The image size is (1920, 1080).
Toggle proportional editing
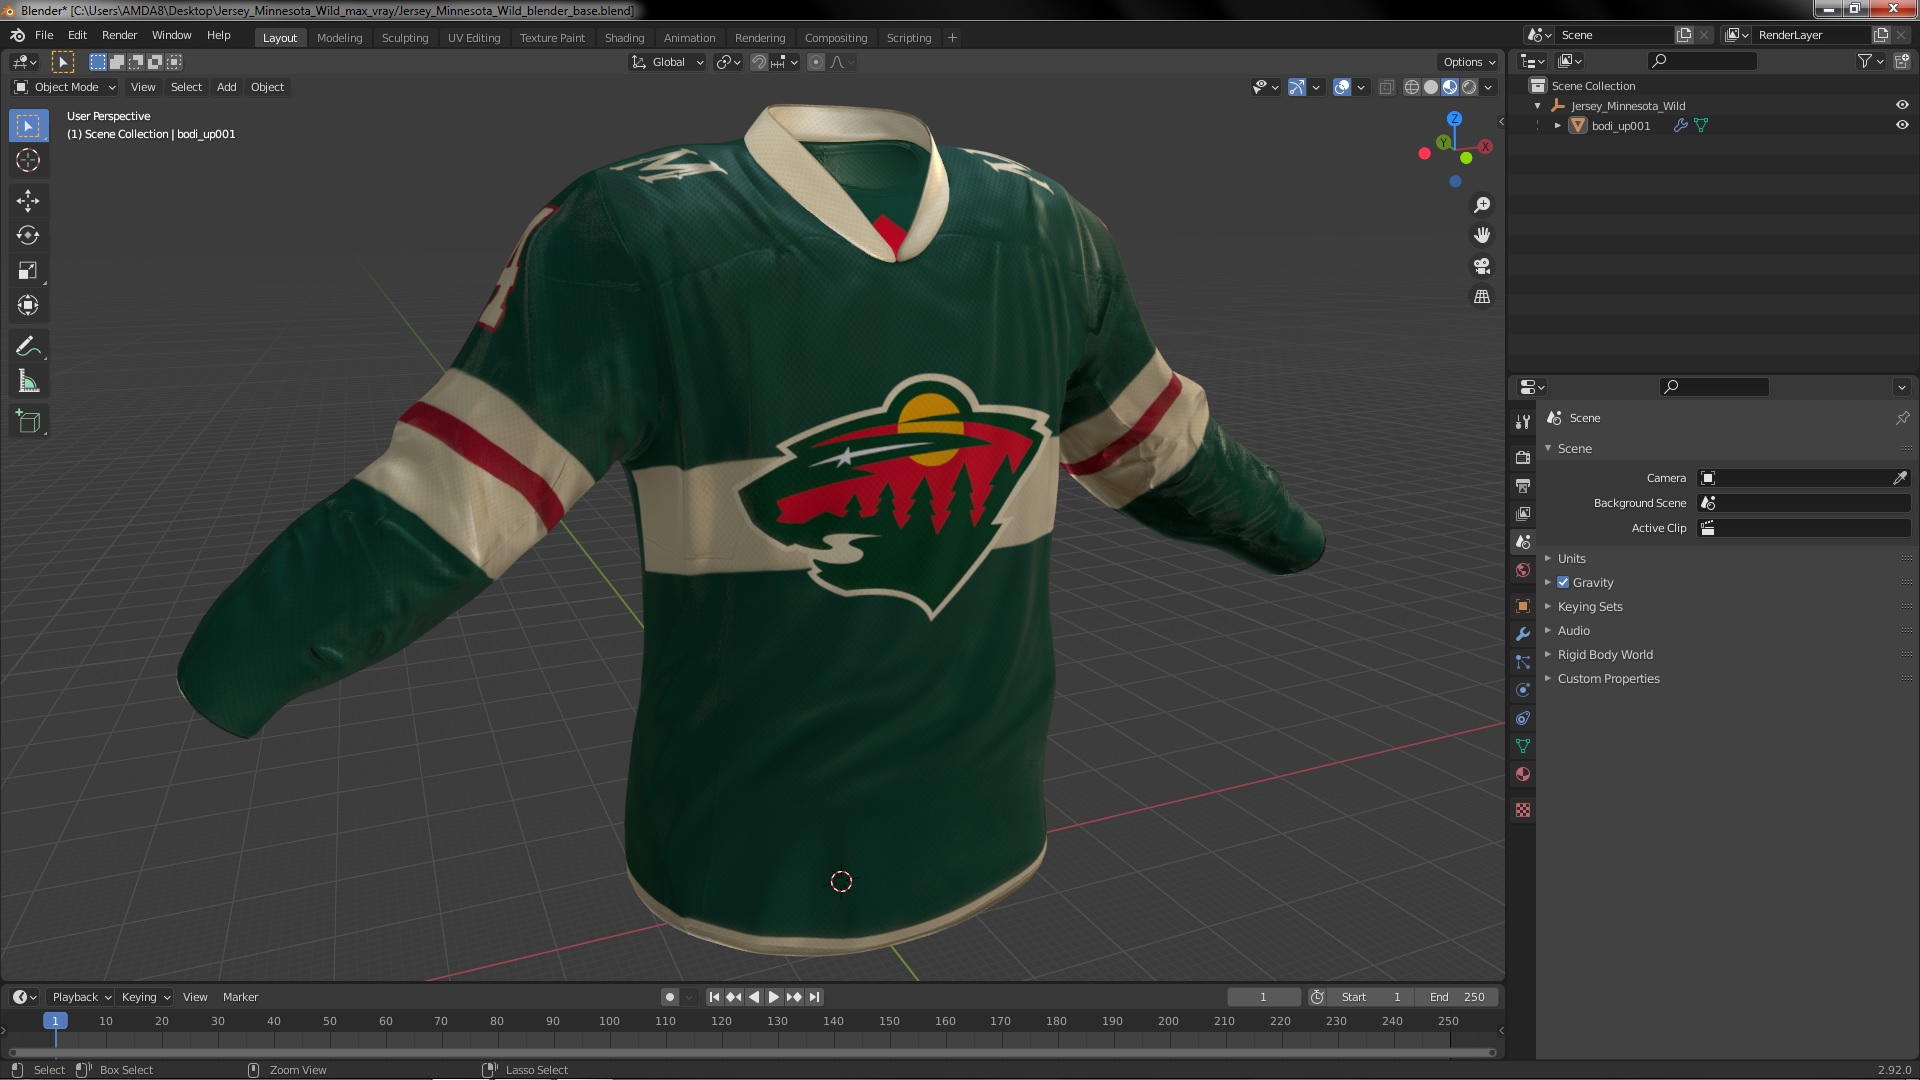pos(816,62)
